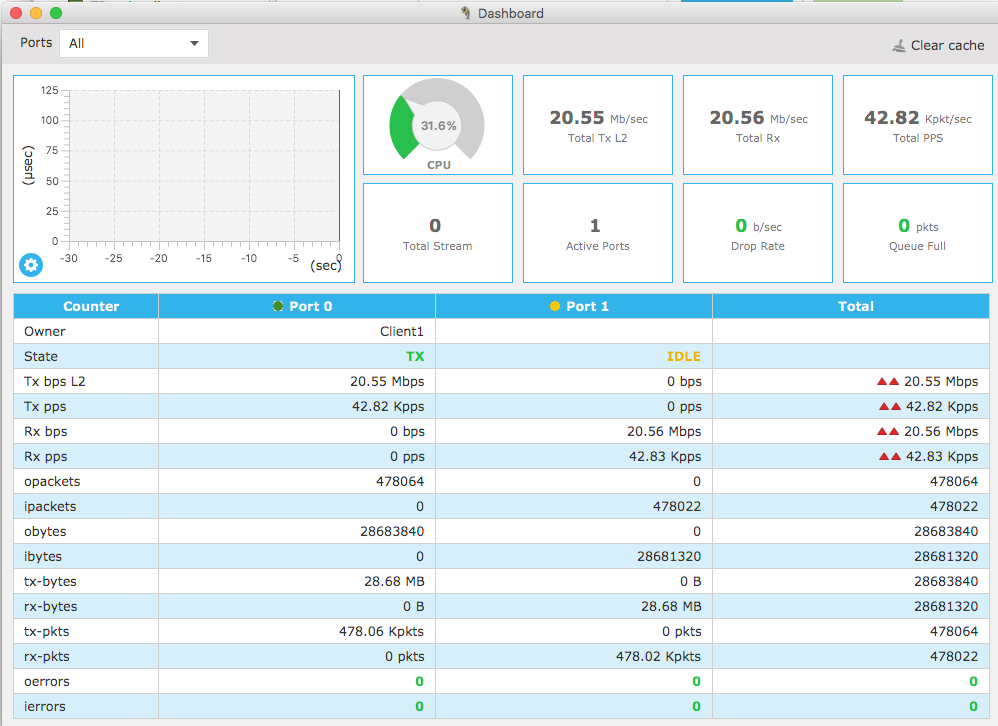Screen dimensions: 998x726
Task: Click Port 1's 28.68 MB rx-bytes value
Action: tap(671, 606)
